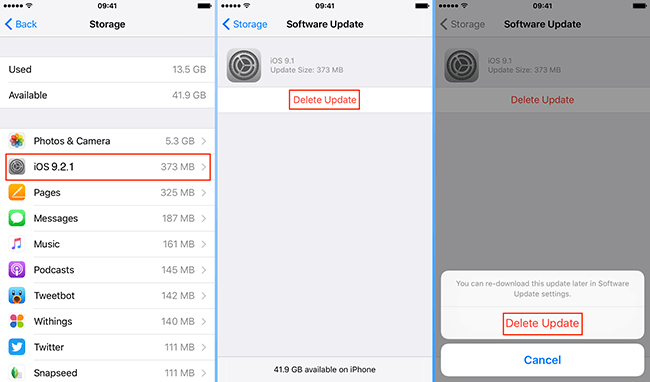Tap the green Messages icon
The height and width of the screenshot is (382, 650).
click(17, 218)
